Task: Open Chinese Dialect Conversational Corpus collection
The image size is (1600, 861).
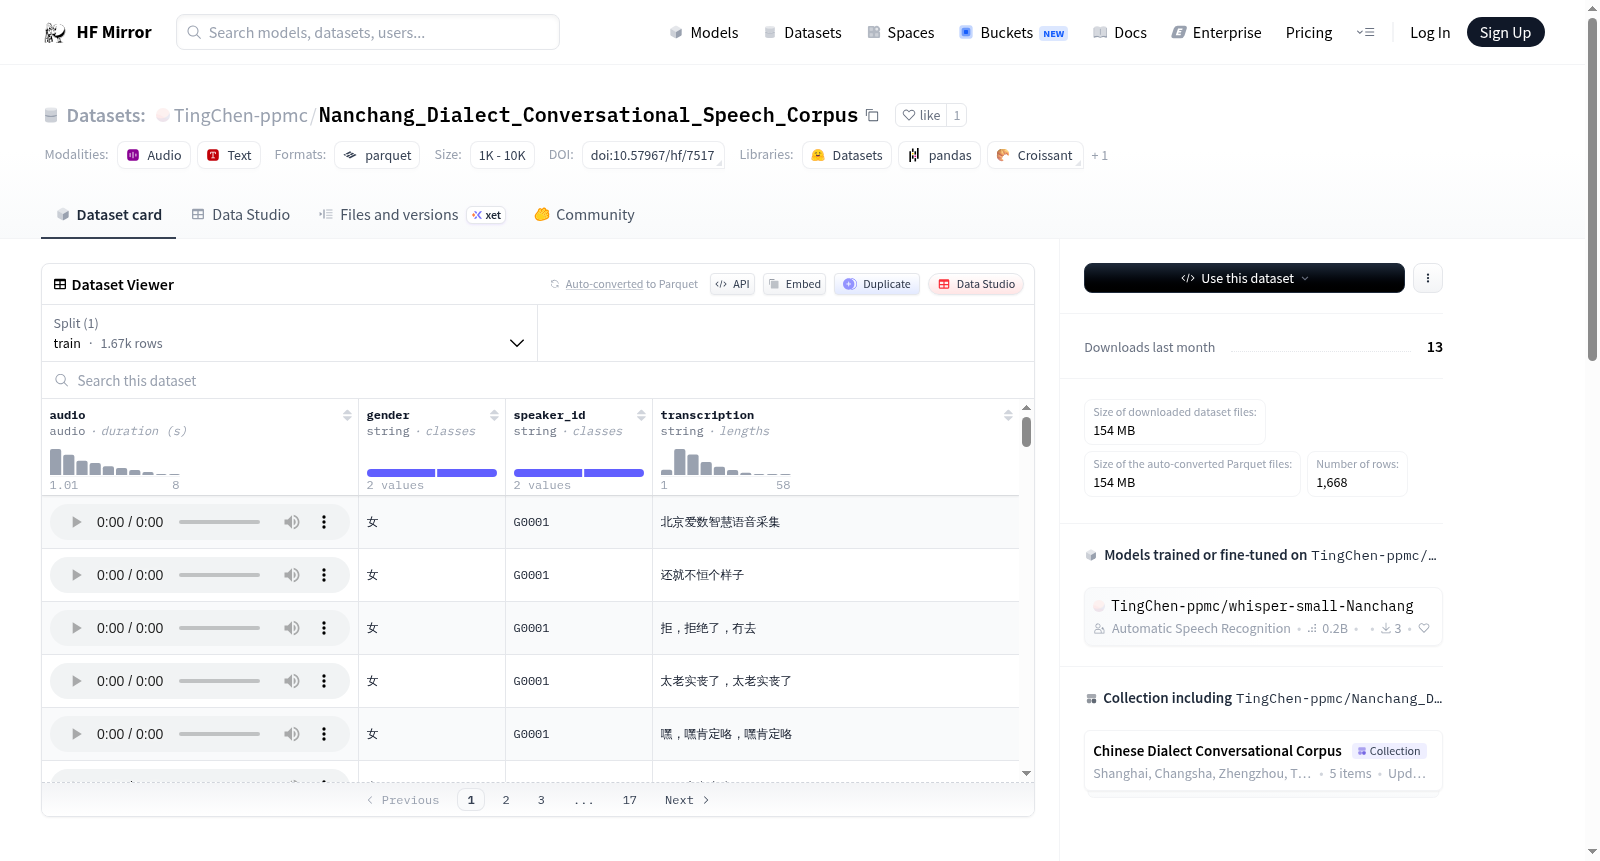Action: (x=1263, y=762)
